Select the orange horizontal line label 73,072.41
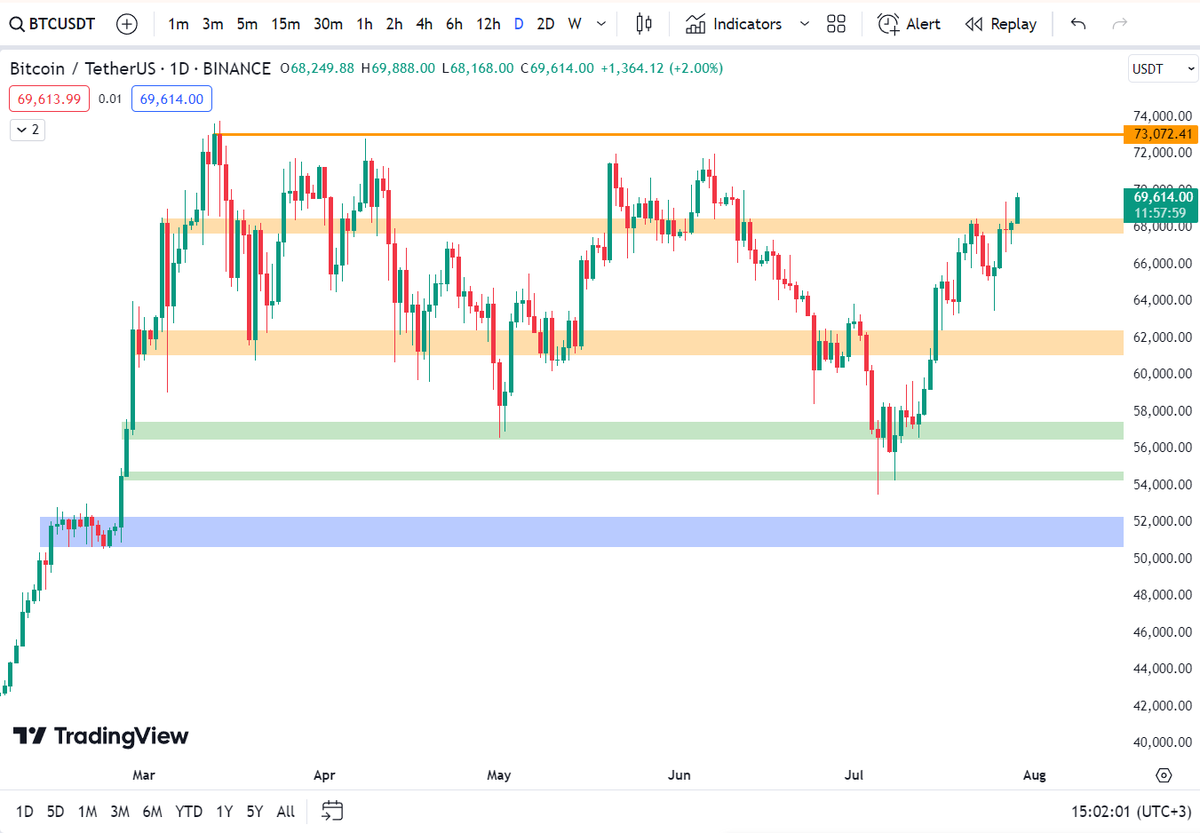 1160,134
